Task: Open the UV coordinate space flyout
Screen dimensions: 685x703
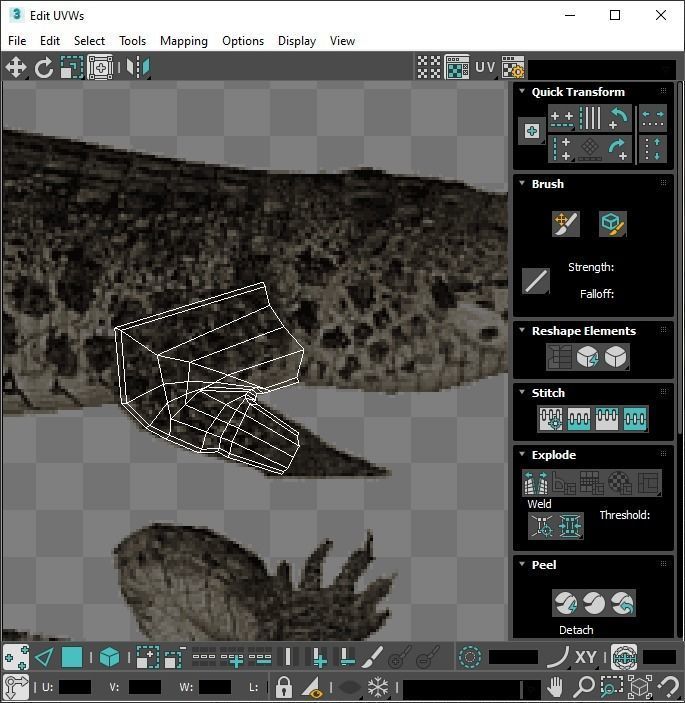Action: click(x=485, y=67)
